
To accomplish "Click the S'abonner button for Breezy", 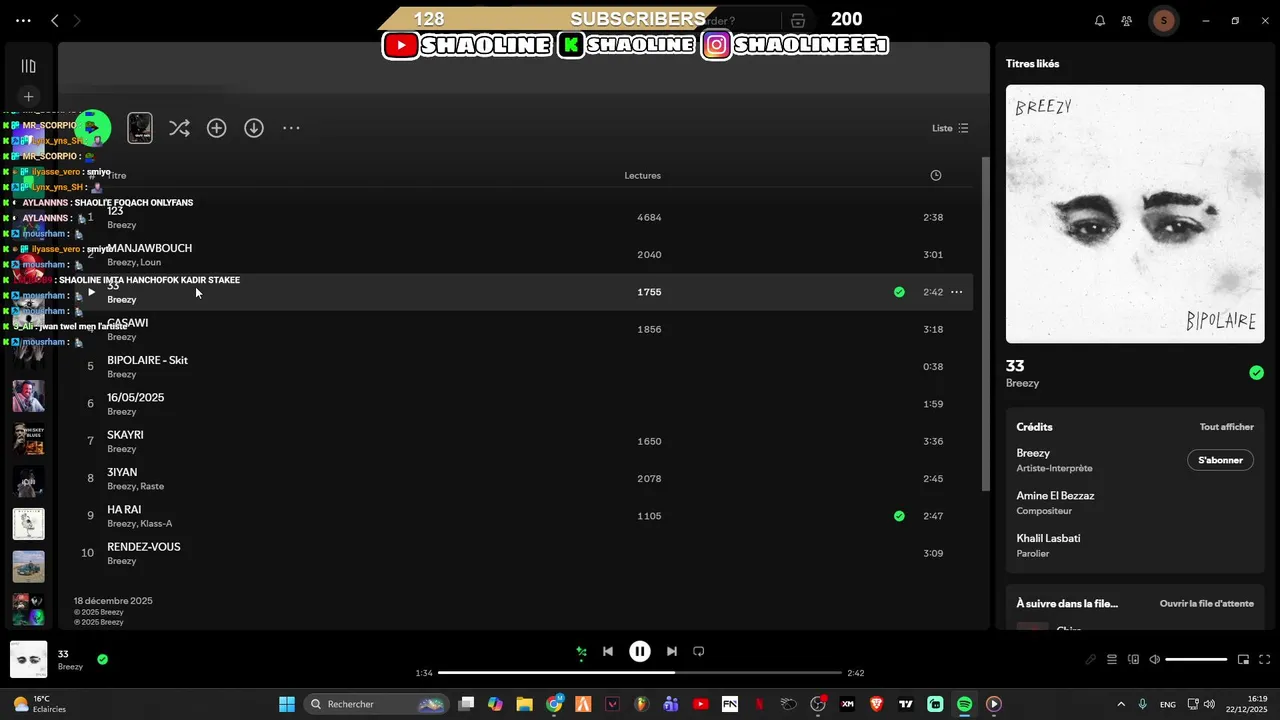I will 1220,460.
